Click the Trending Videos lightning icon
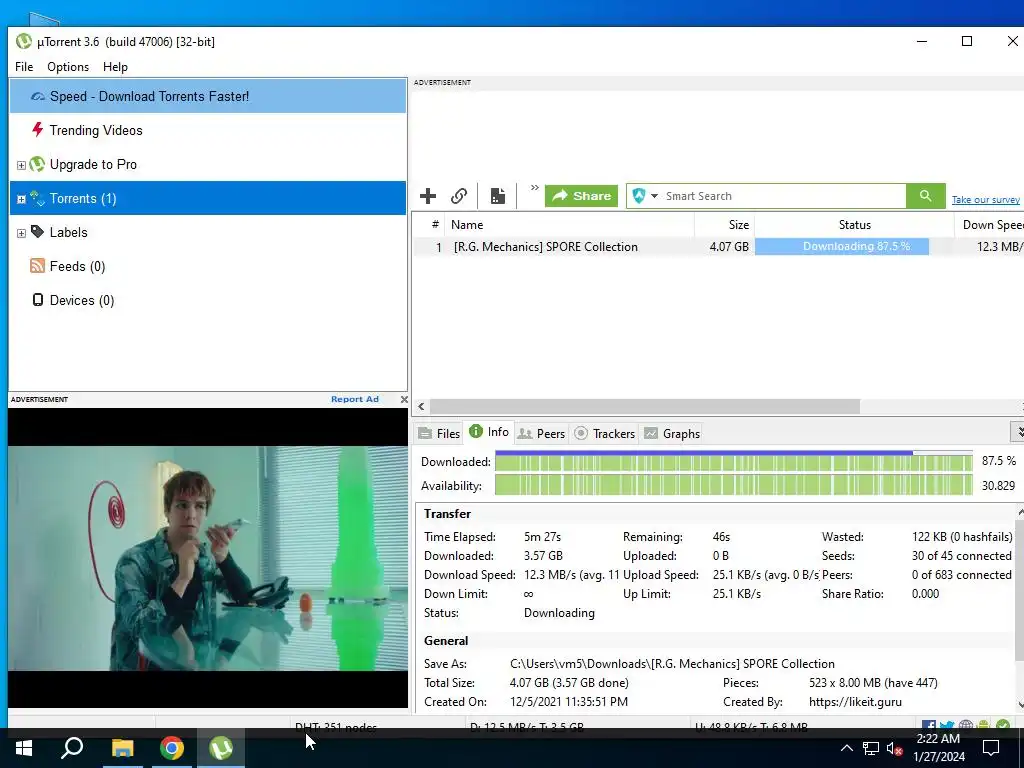Viewport: 1024px width, 768px height. pos(37,129)
